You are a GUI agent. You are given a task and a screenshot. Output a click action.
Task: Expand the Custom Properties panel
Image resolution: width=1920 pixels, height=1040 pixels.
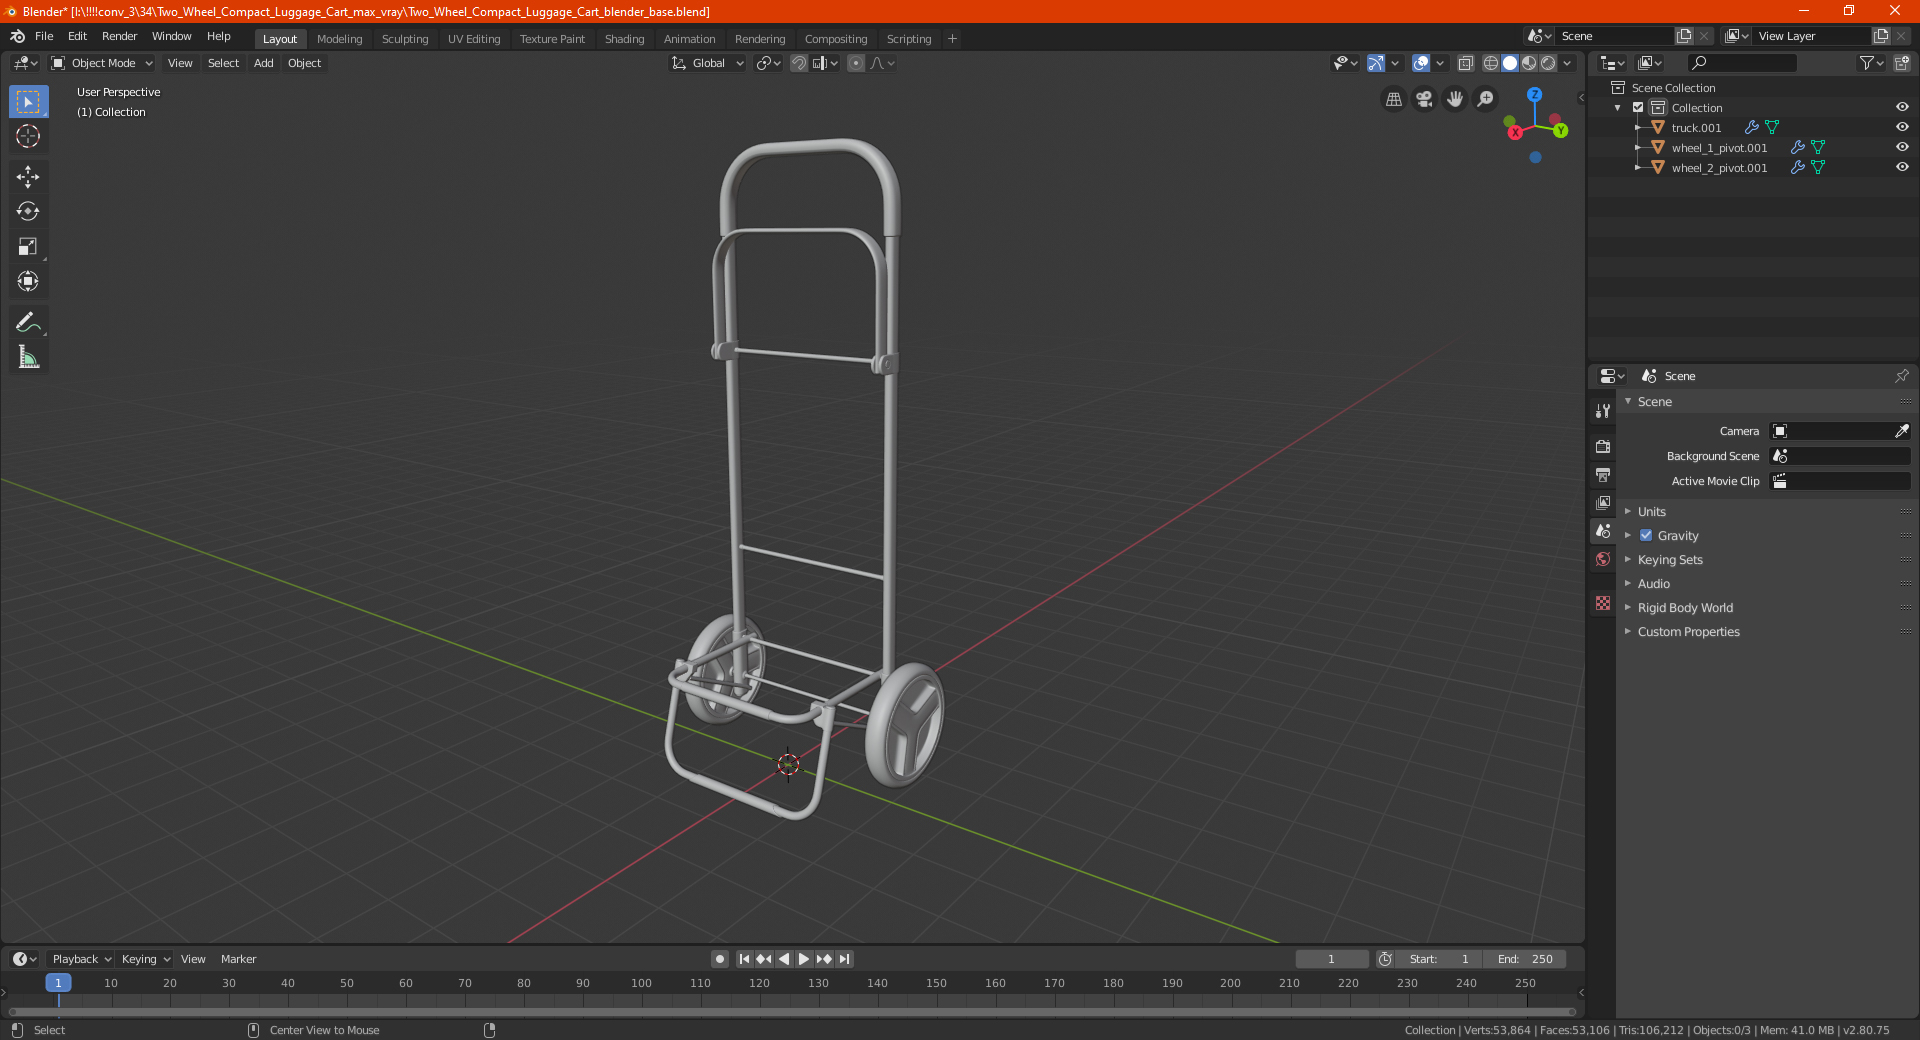(1688, 632)
